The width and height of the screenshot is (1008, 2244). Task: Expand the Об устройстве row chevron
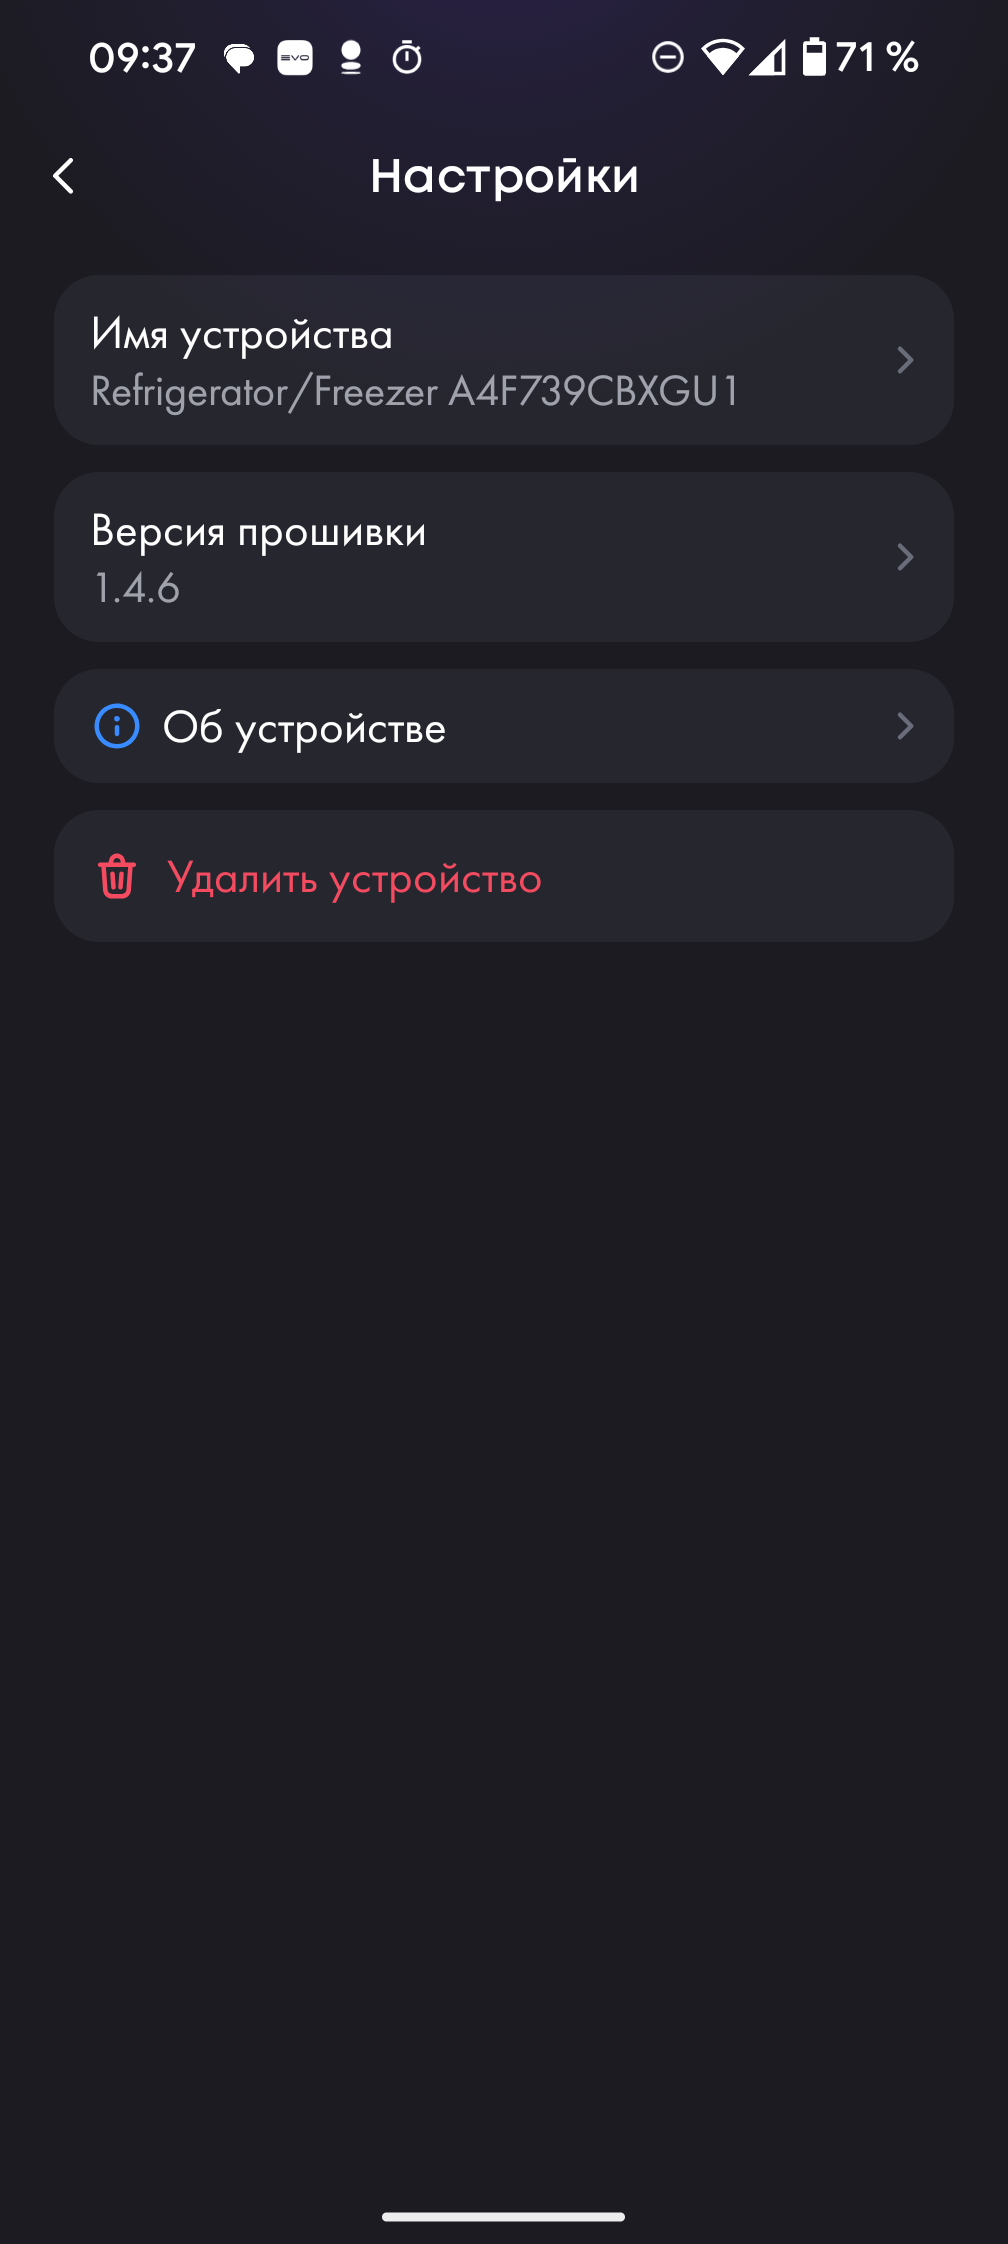905,726
